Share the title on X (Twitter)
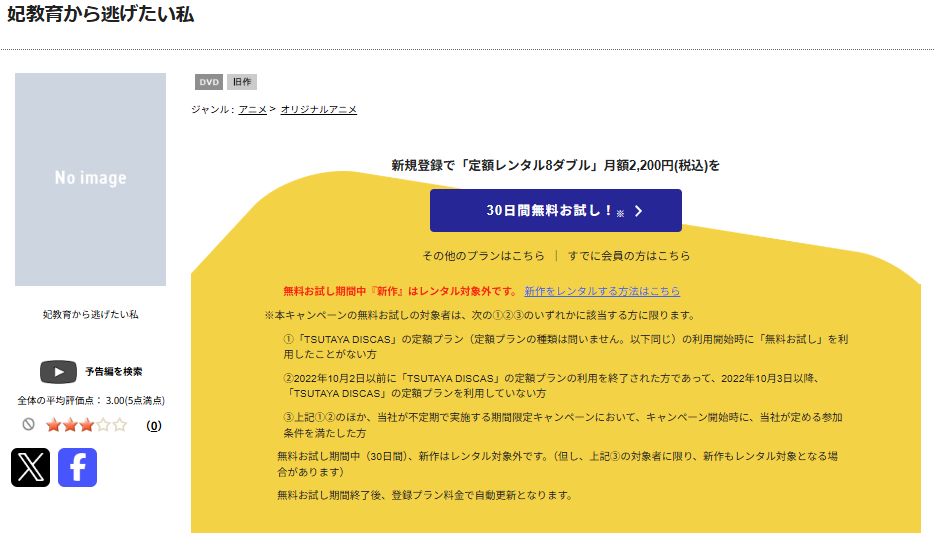 coord(30,467)
